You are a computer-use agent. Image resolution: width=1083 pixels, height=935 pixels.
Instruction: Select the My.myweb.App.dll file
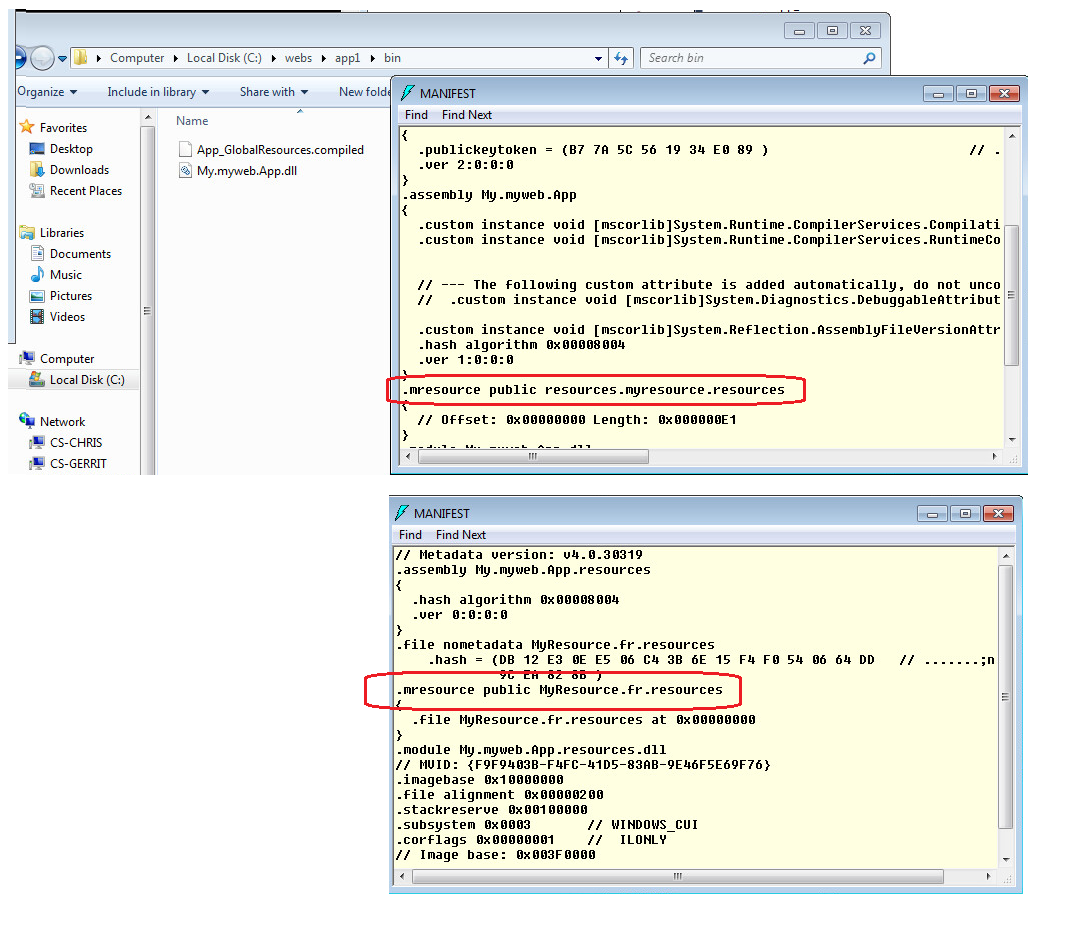click(x=247, y=171)
